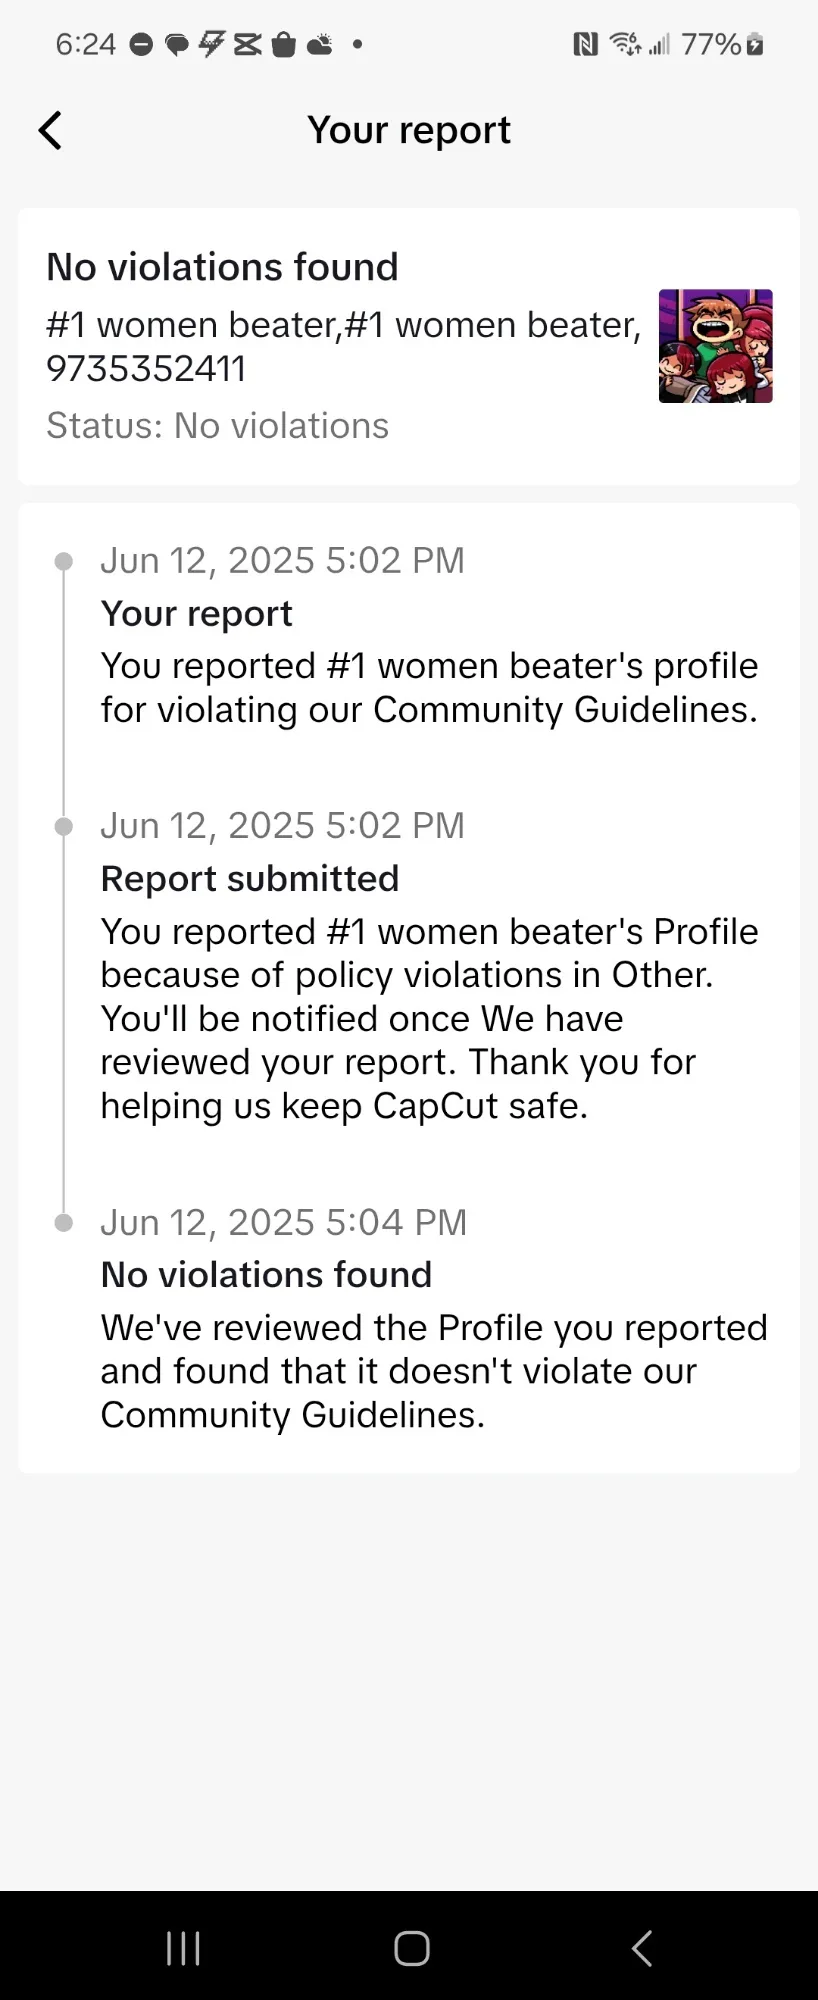The width and height of the screenshot is (818, 2000).
Task: Tap the battery icon in status bar
Action: tap(755, 44)
